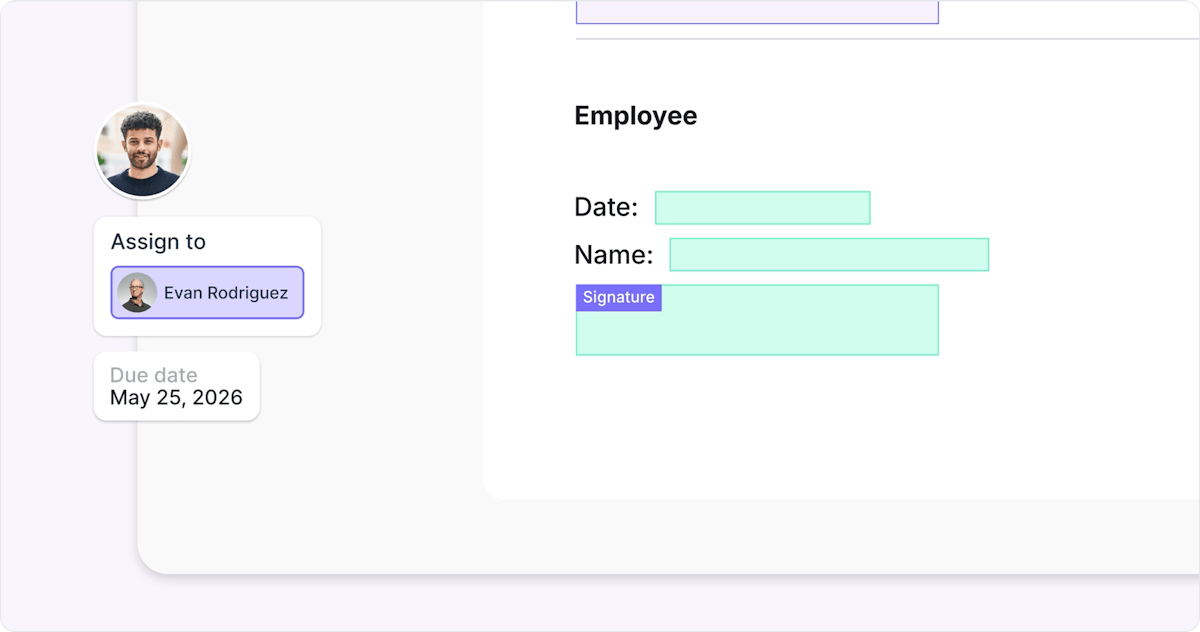Click into the Date input field
This screenshot has width=1200, height=632.
click(762, 208)
